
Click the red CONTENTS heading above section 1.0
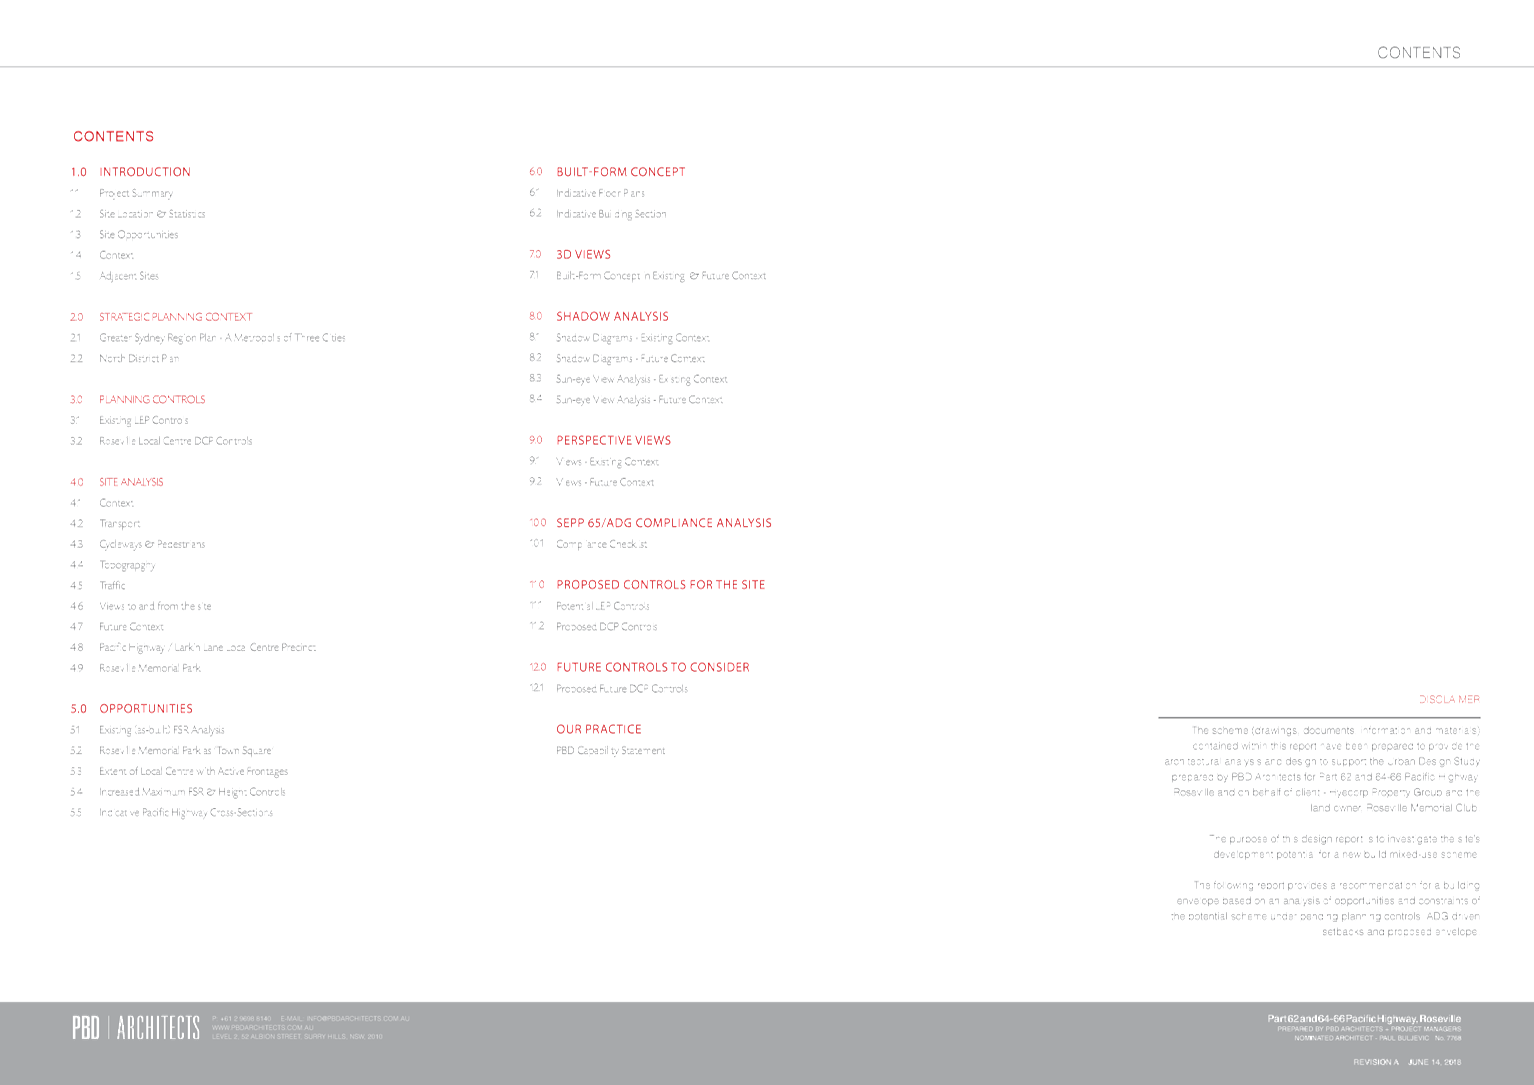tap(113, 137)
